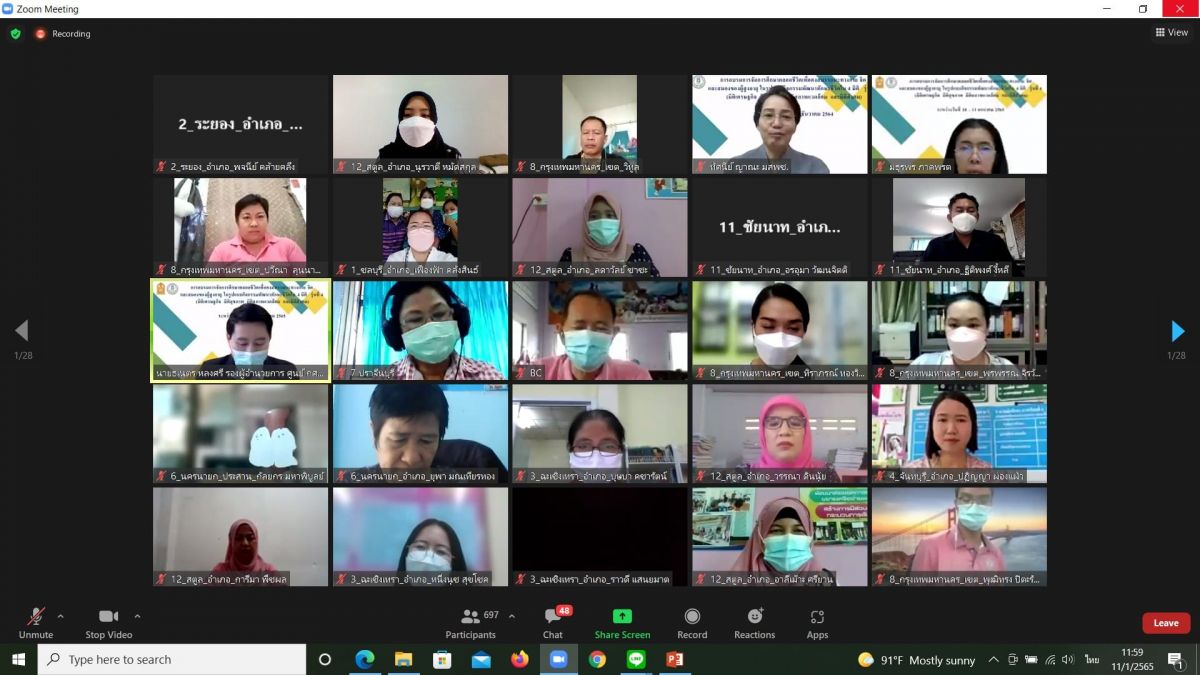
Task: Go to previous page of participants
Action: 22,331
